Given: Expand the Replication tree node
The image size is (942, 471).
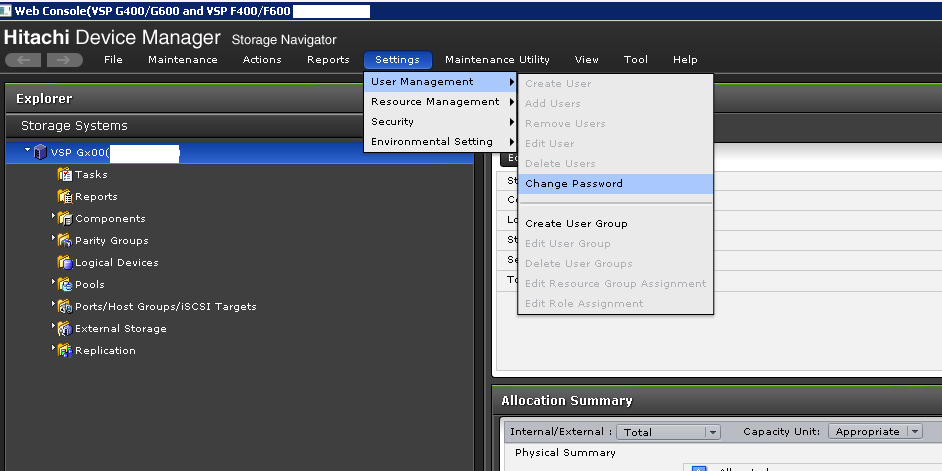Looking at the screenshot, I should 53,347.
